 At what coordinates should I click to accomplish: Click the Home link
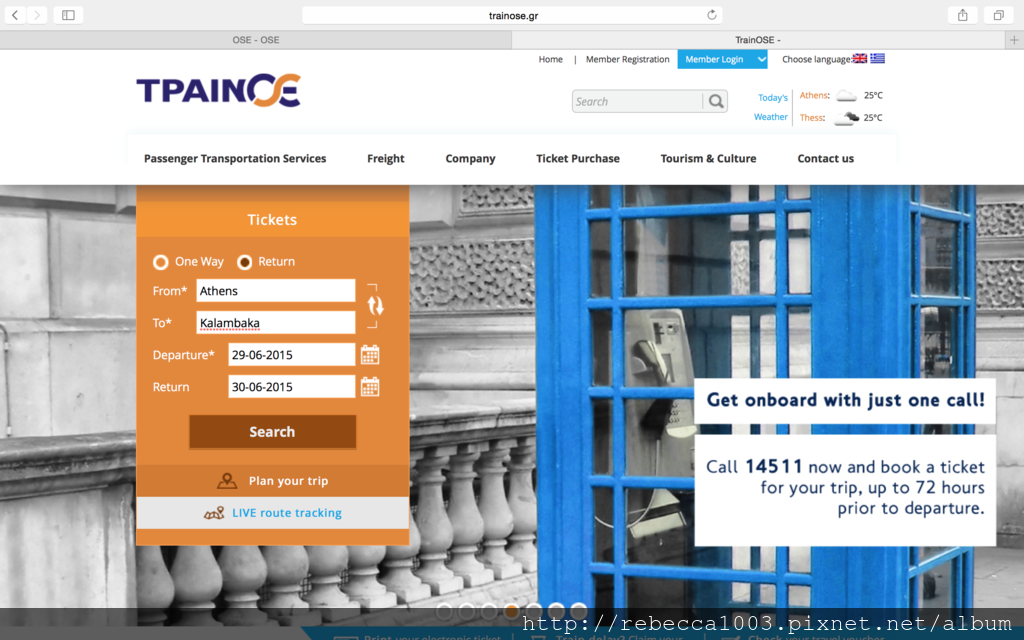coord(551,59)
